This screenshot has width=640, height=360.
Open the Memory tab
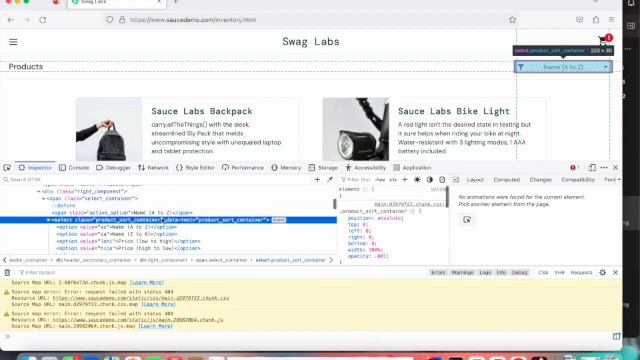[286, 167]
